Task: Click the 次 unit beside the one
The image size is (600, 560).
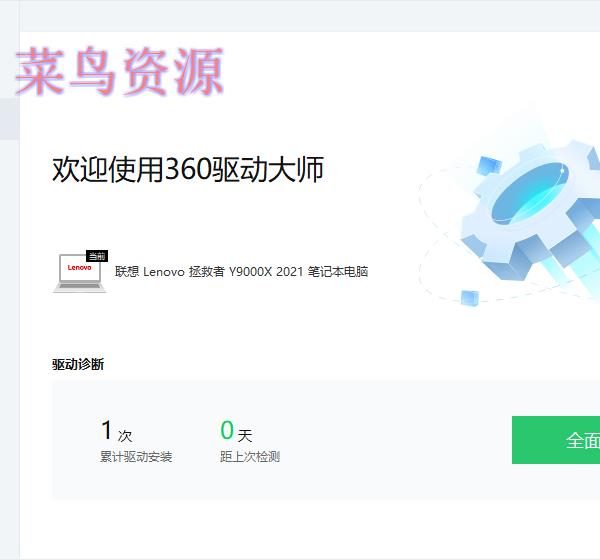Action: 125,436
